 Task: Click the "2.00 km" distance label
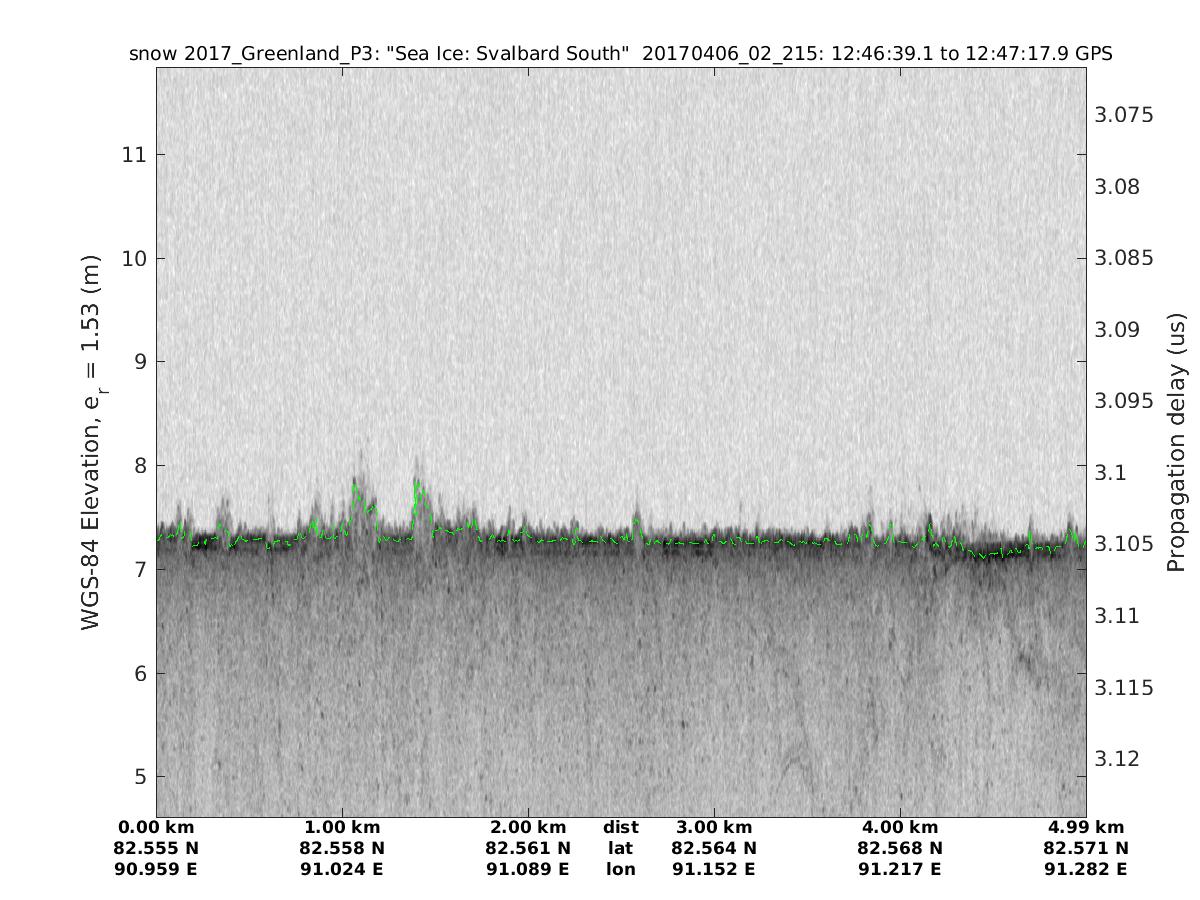coord(528,828)
